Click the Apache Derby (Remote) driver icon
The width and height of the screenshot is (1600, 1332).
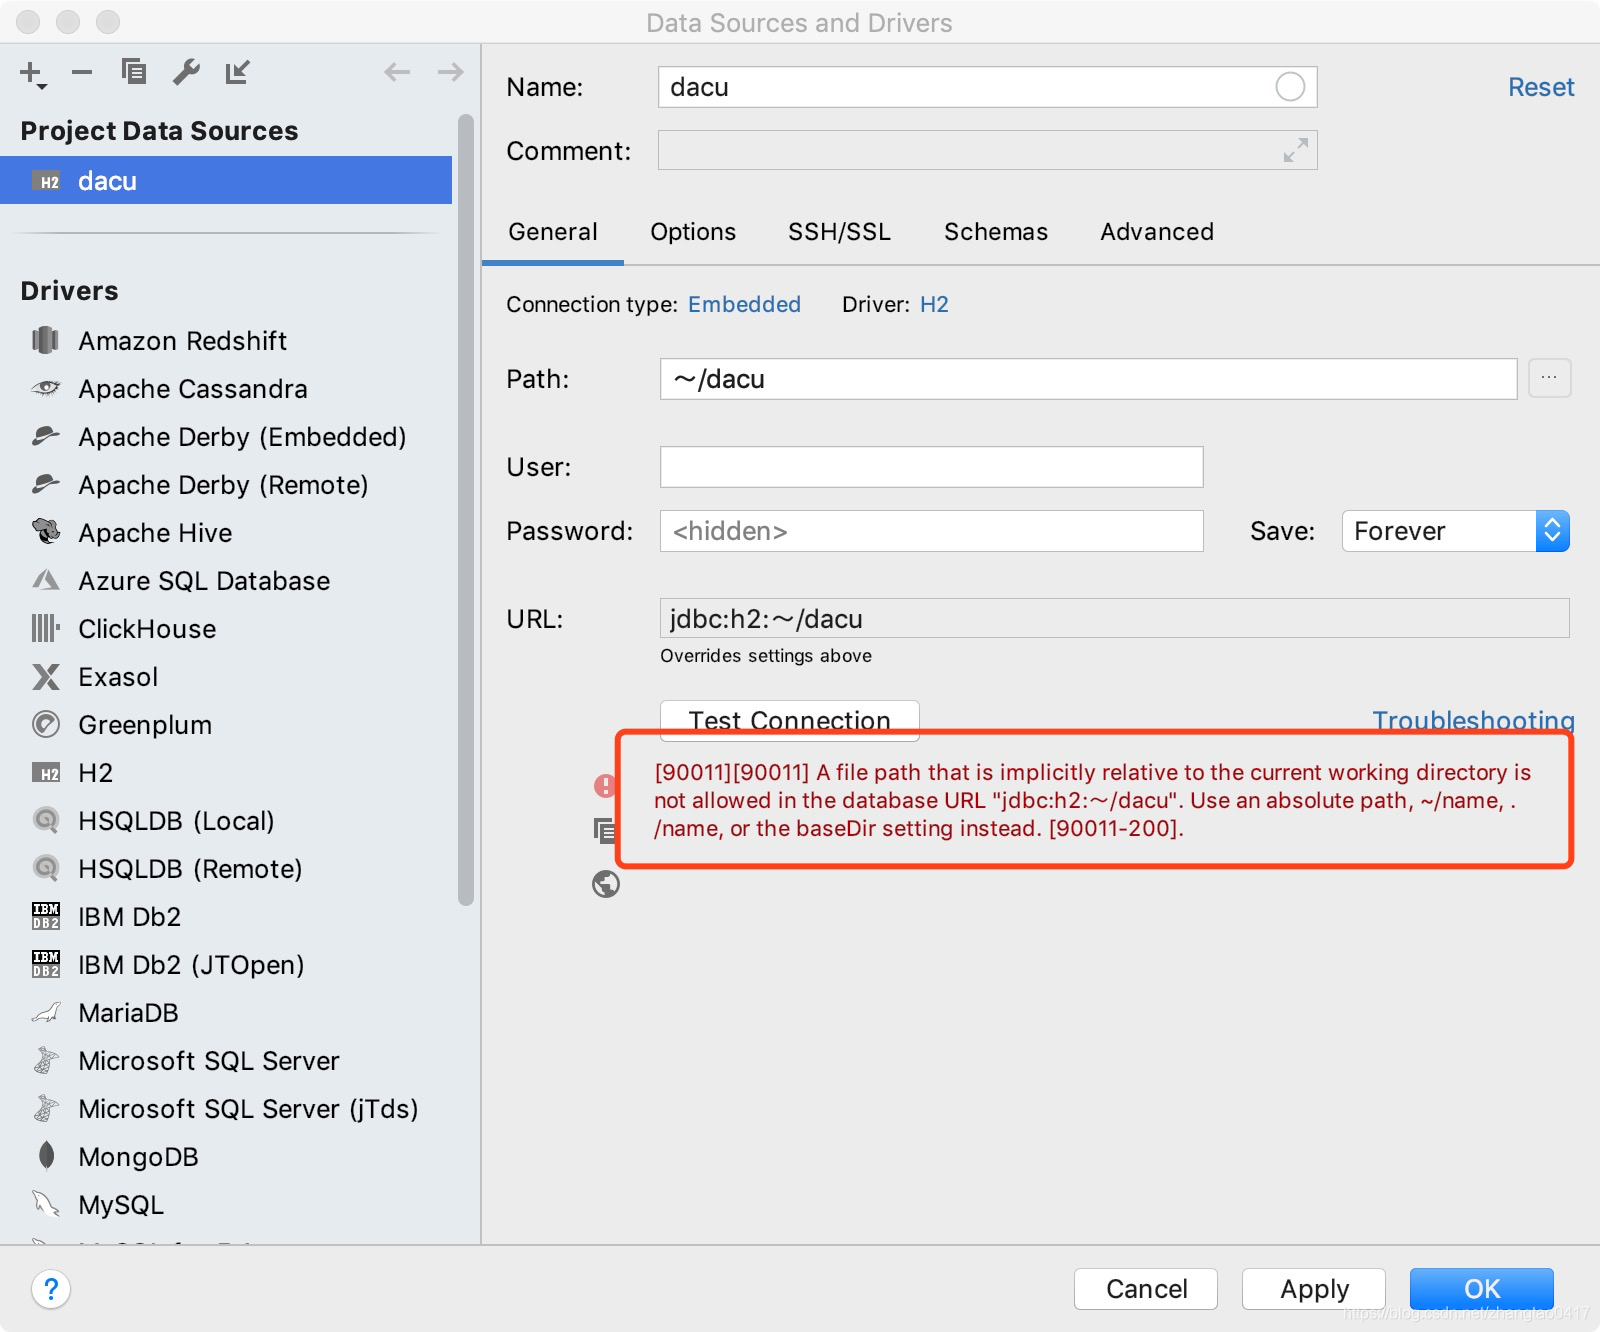point(46,484)
